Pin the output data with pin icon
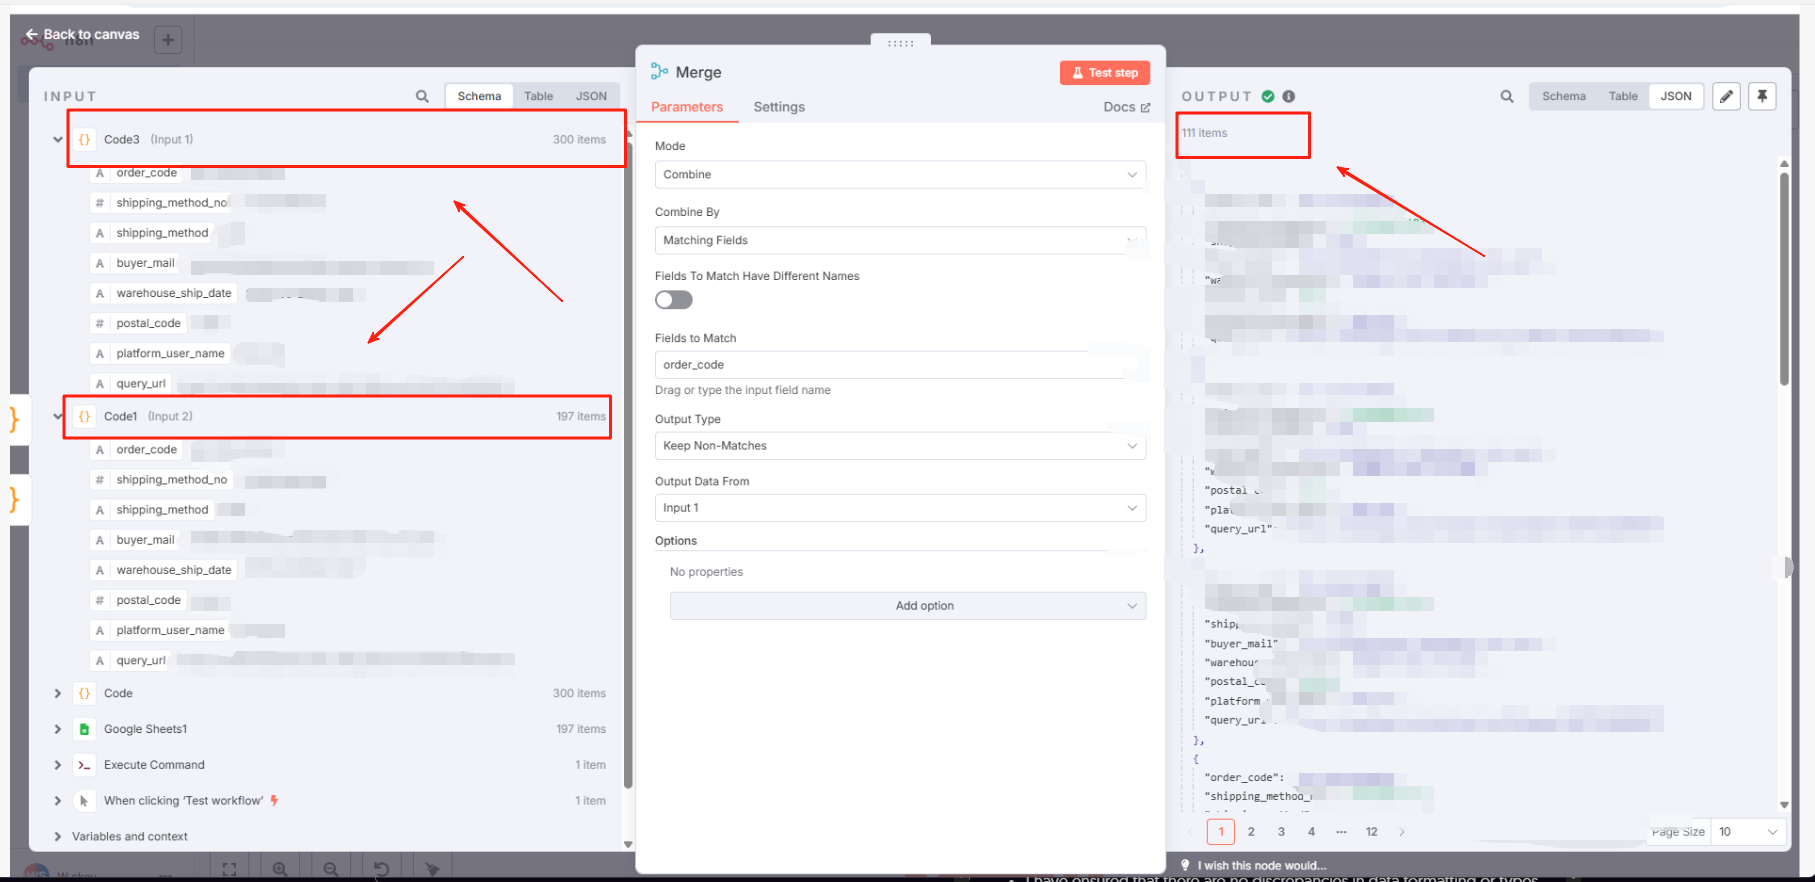Viewport: 1815px width, 882px height. (1762, 96)
